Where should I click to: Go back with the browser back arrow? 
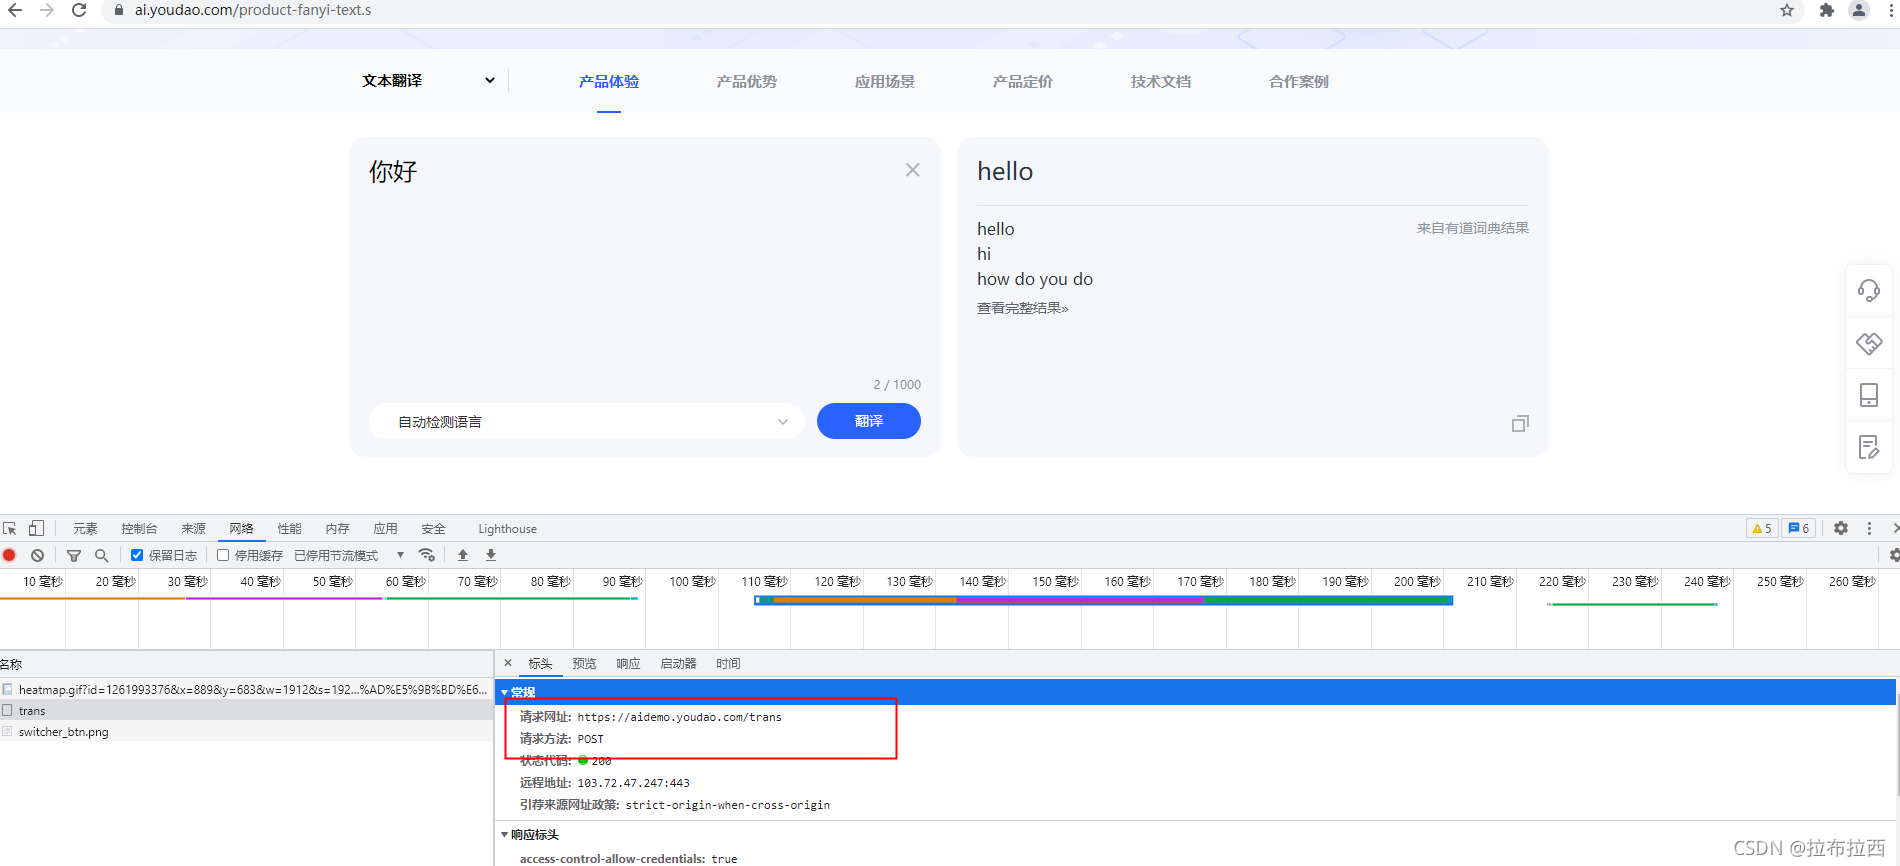tap(15, 10)
